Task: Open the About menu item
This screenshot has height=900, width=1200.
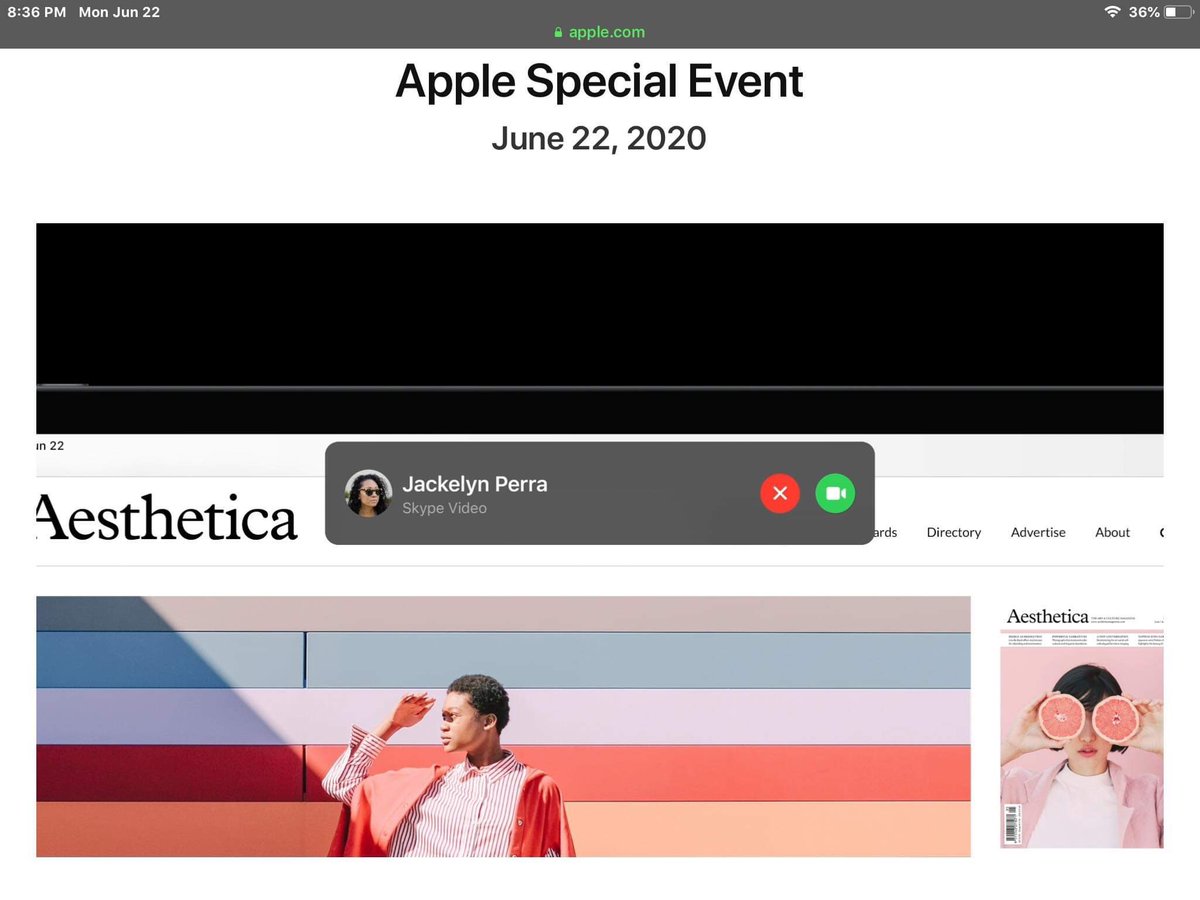Action: click(1112, 532)
